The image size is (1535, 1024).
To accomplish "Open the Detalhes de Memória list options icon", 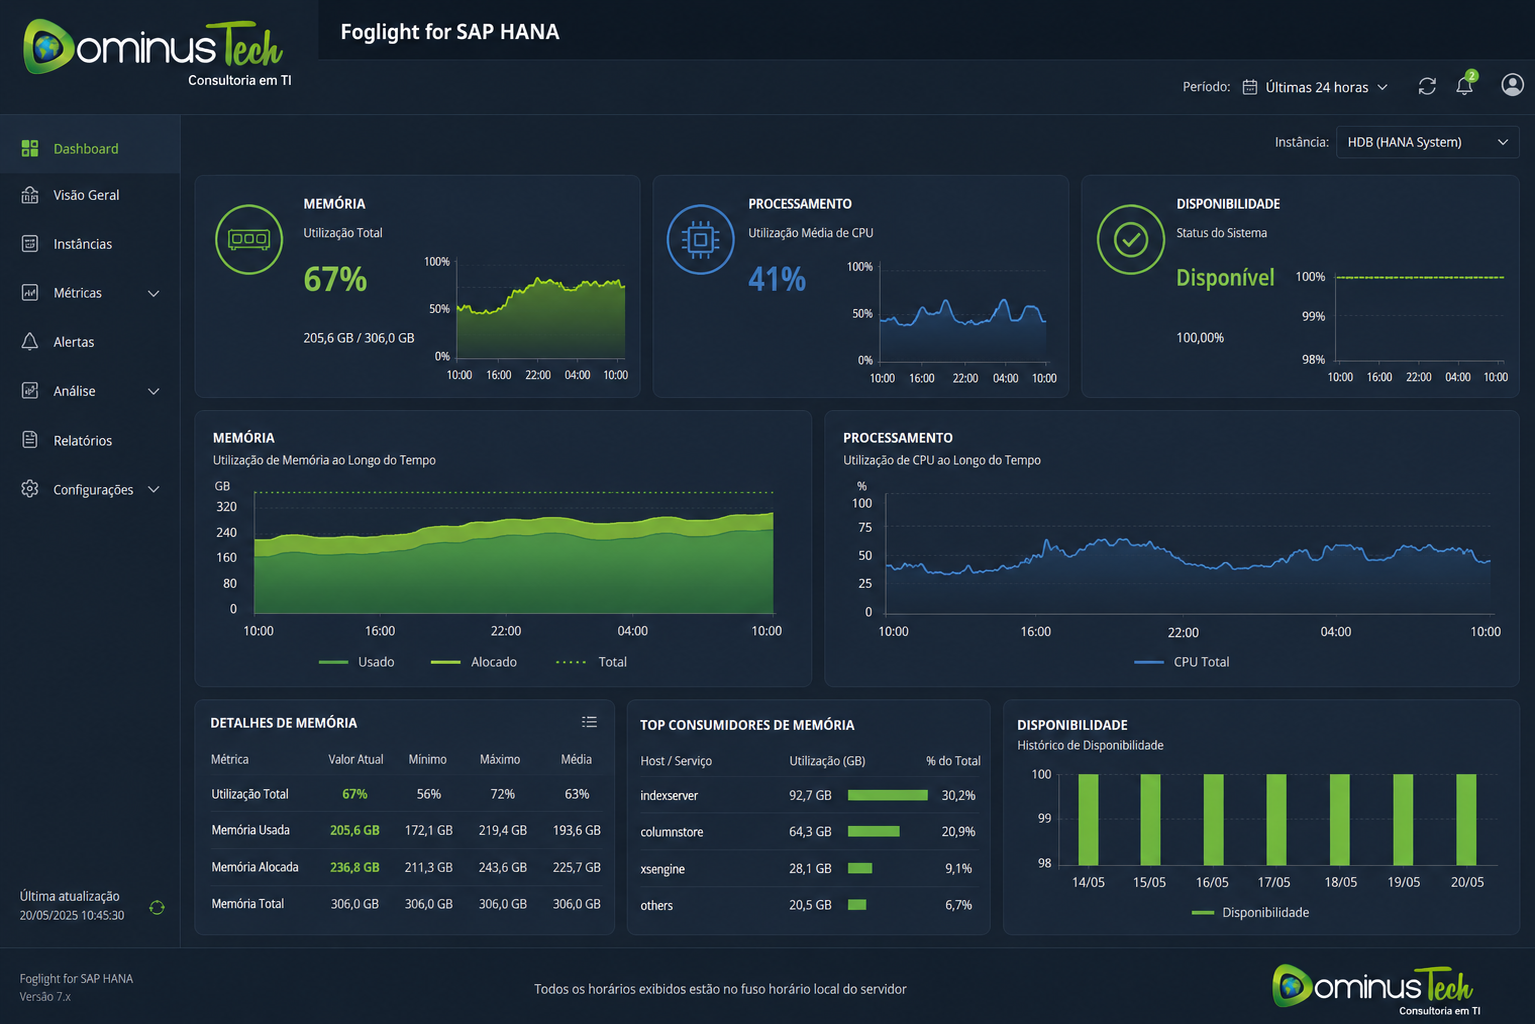I will point(589,722).
